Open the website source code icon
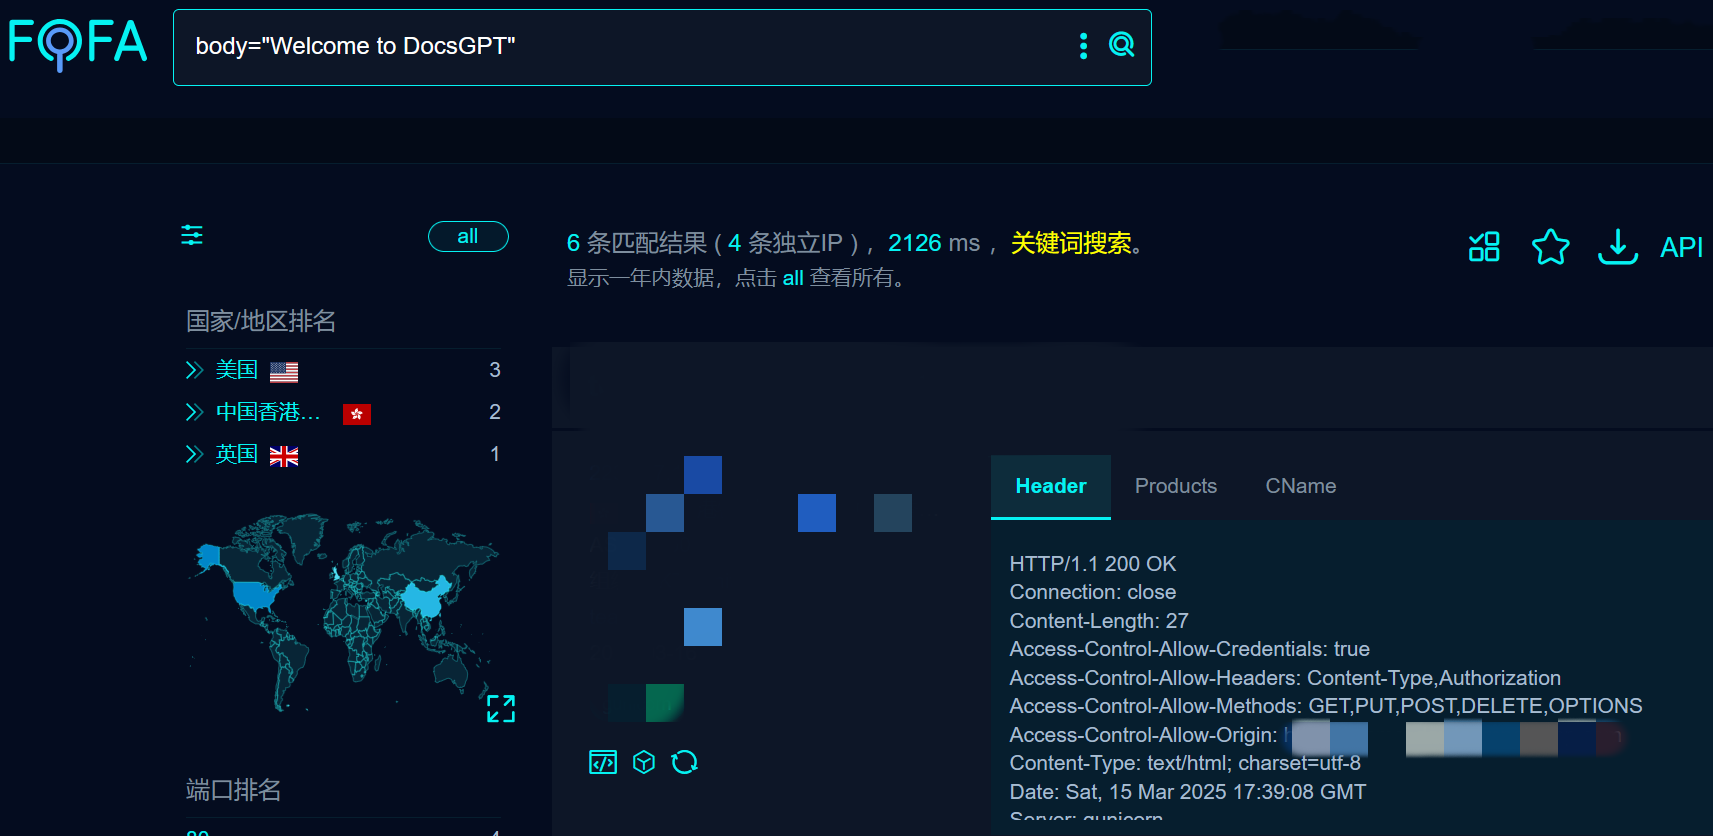Viewport: 1713px width, 836px height. tap(603, 762)
